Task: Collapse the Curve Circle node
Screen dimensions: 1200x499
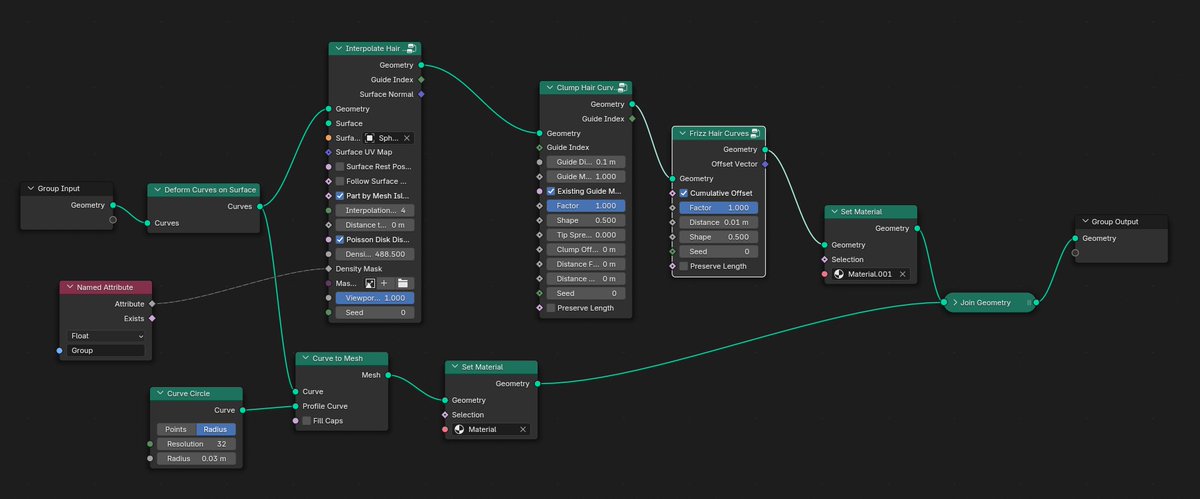Action: (160, 393)
